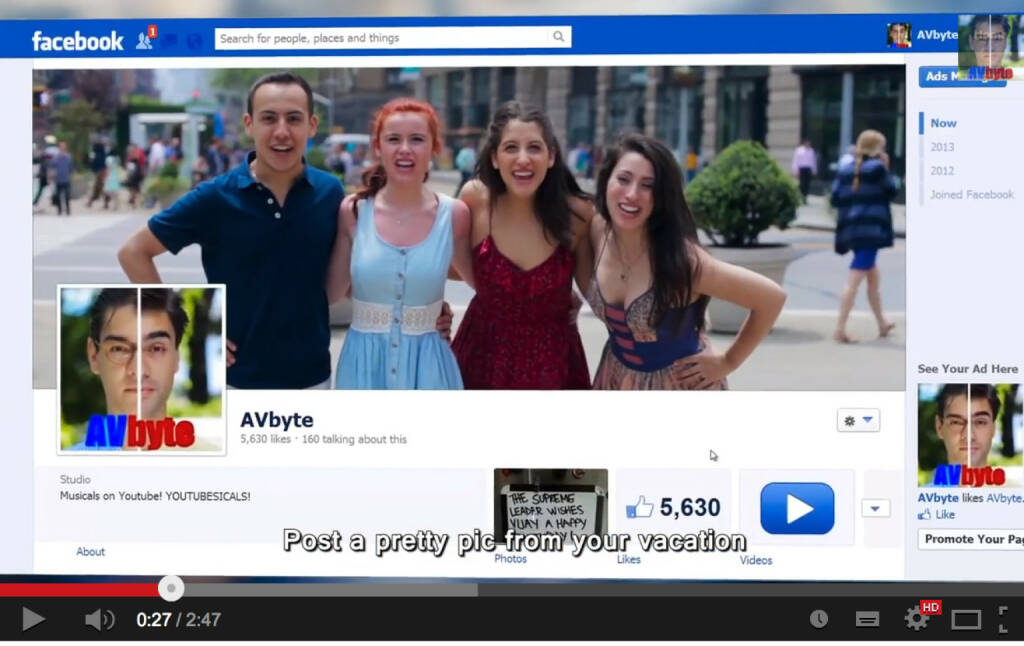Screen dimensions: 1024x646
Task: Click the video progress scrubber handle
Action: point(171,589)
